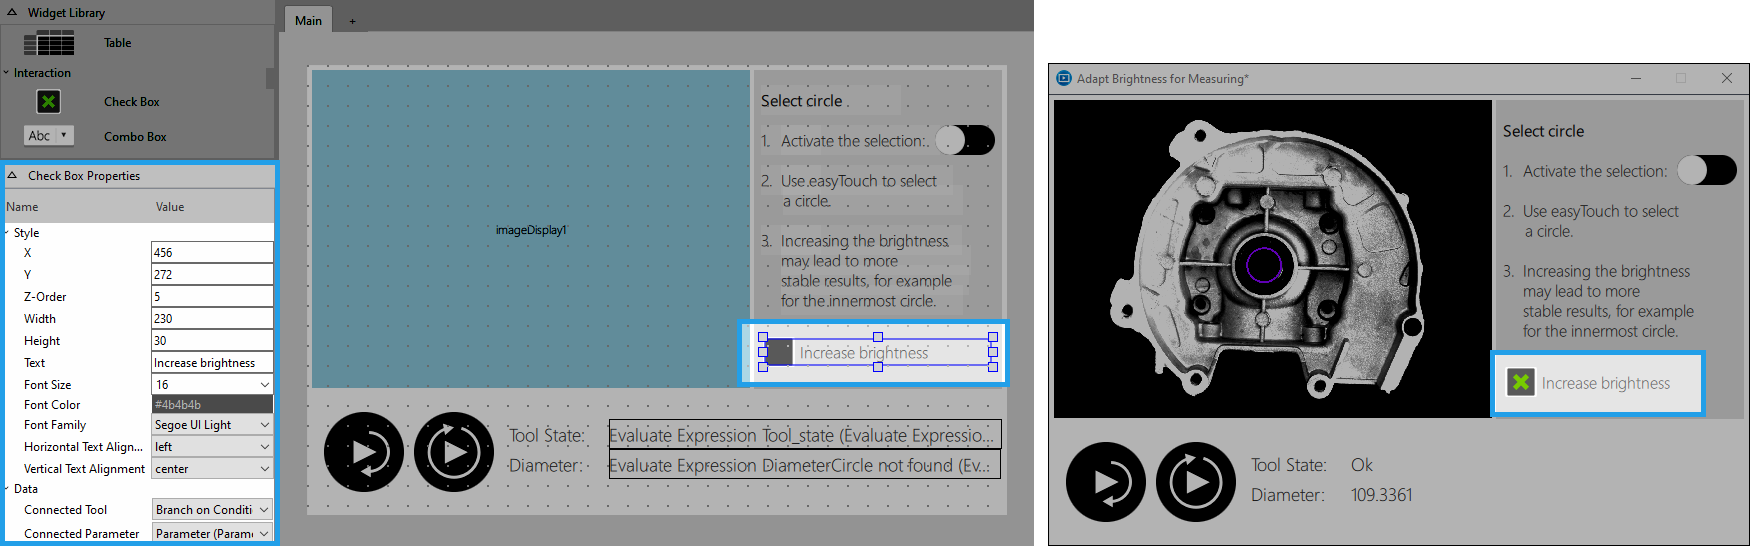Click the Table label in Widget Library

click(117, 43)
